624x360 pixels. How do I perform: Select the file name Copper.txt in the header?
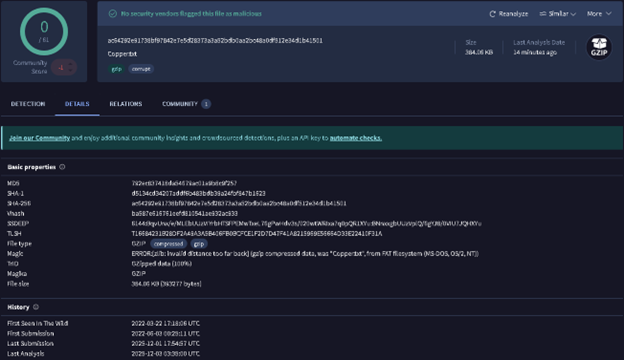[122, 54]
